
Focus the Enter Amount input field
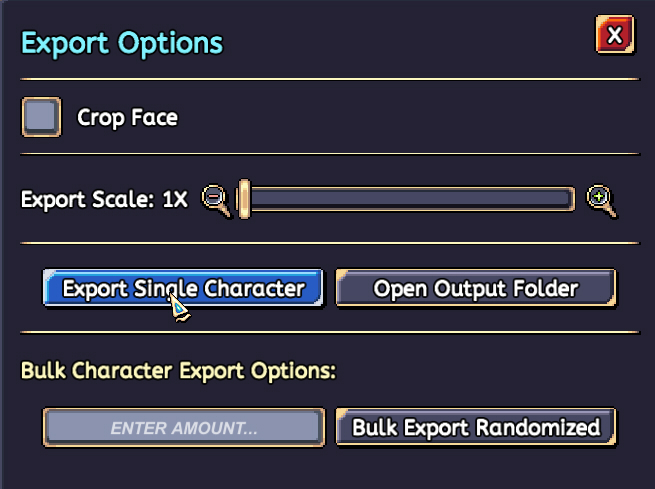coord(184,428)
